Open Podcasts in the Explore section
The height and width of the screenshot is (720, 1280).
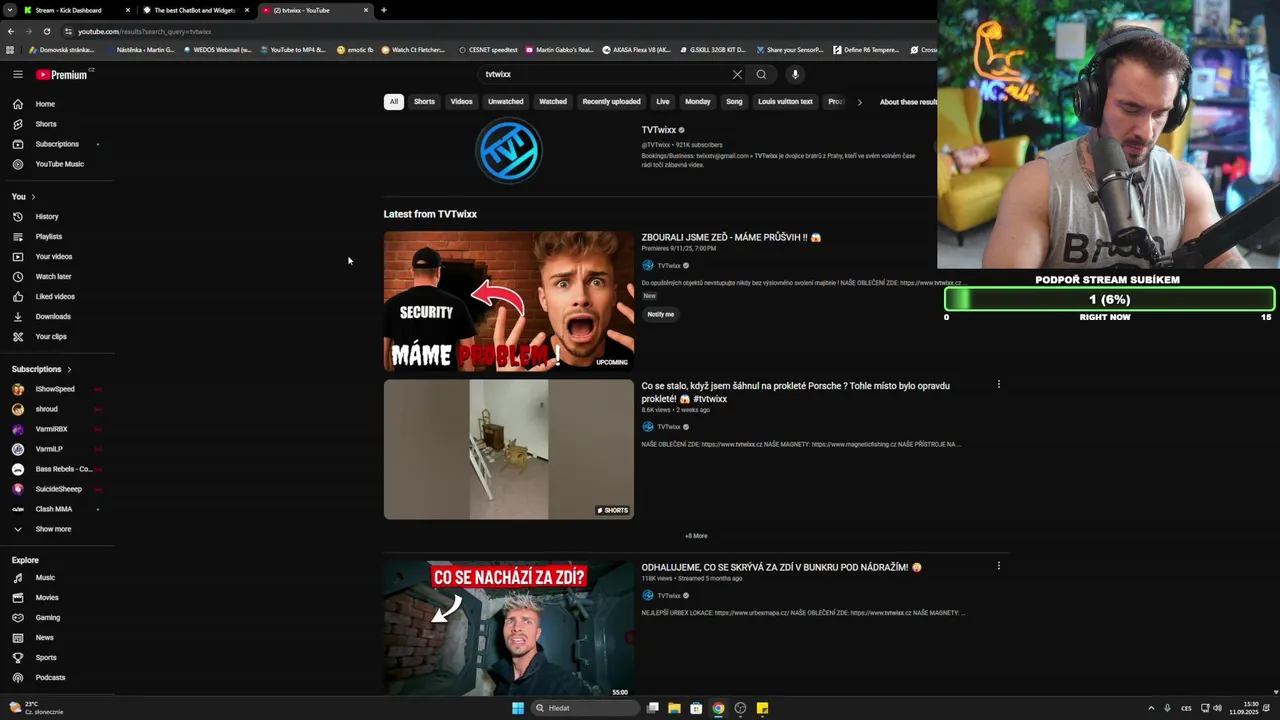tap(50, 678)
